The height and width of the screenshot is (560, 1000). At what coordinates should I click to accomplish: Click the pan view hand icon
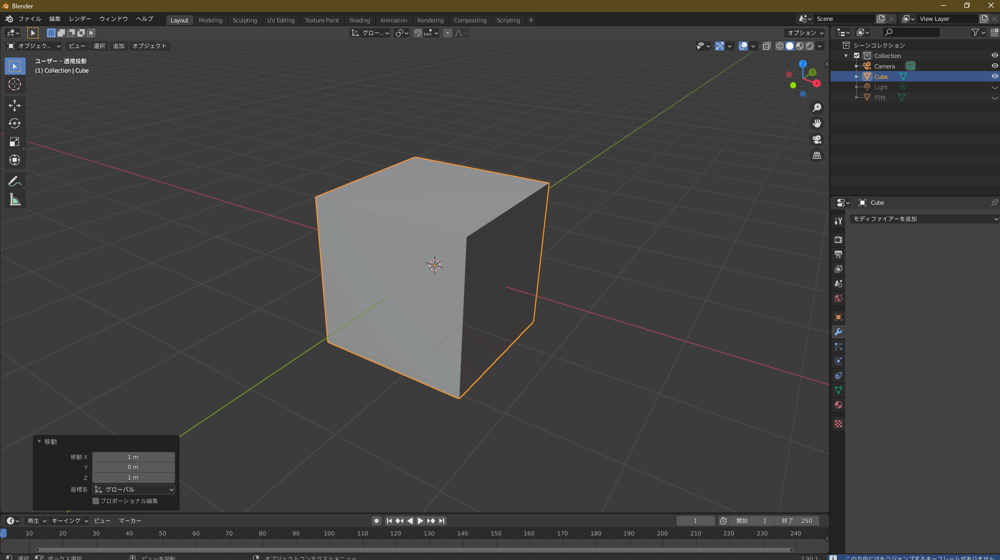point(816,124)
